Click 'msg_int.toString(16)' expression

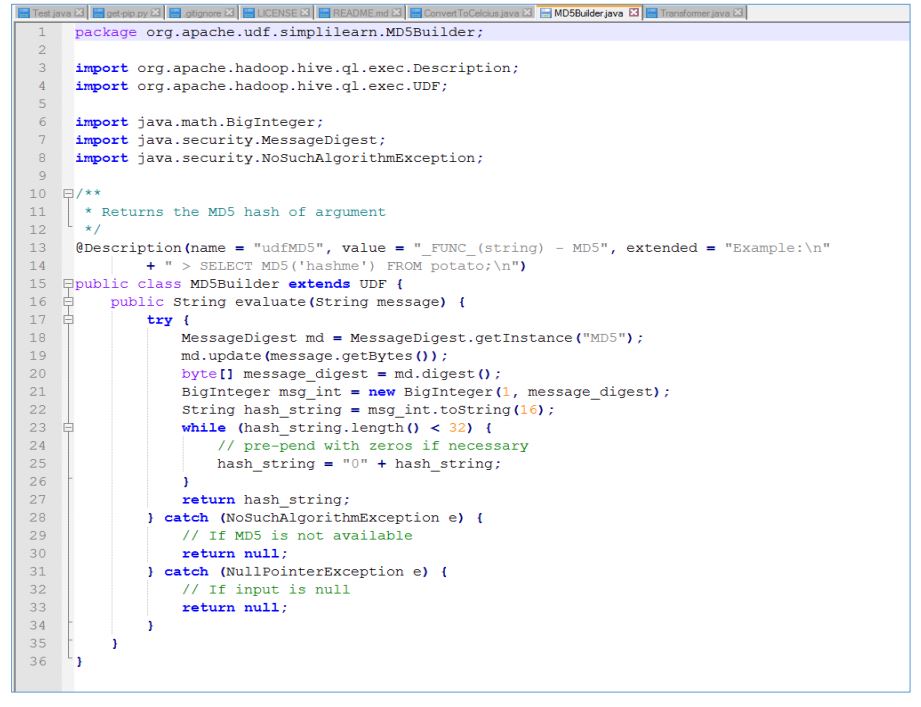pyautogui.click(x=457, y=410)
